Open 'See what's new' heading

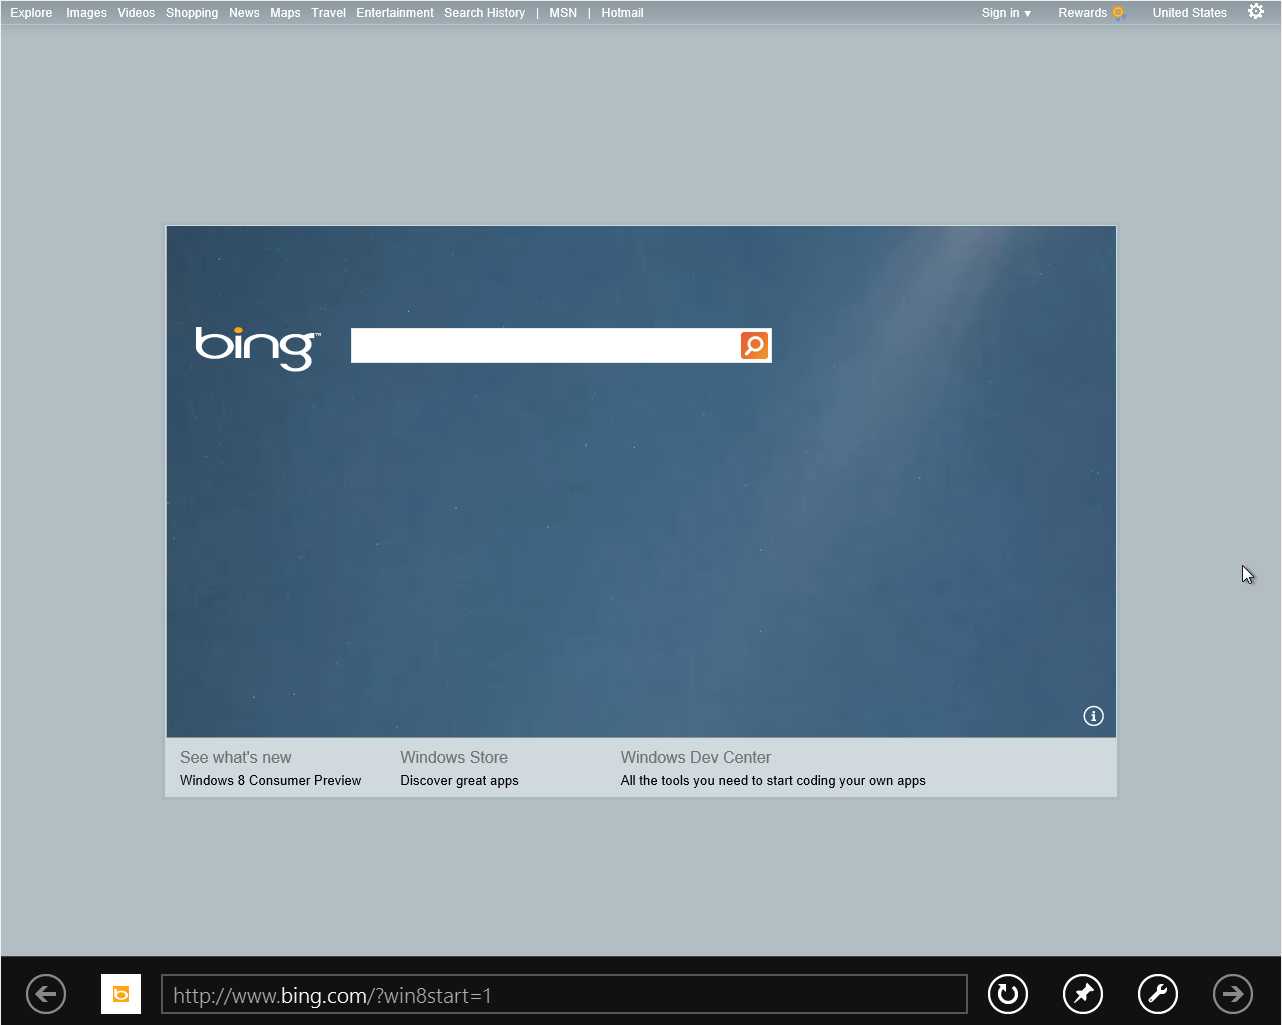point(236,757)
